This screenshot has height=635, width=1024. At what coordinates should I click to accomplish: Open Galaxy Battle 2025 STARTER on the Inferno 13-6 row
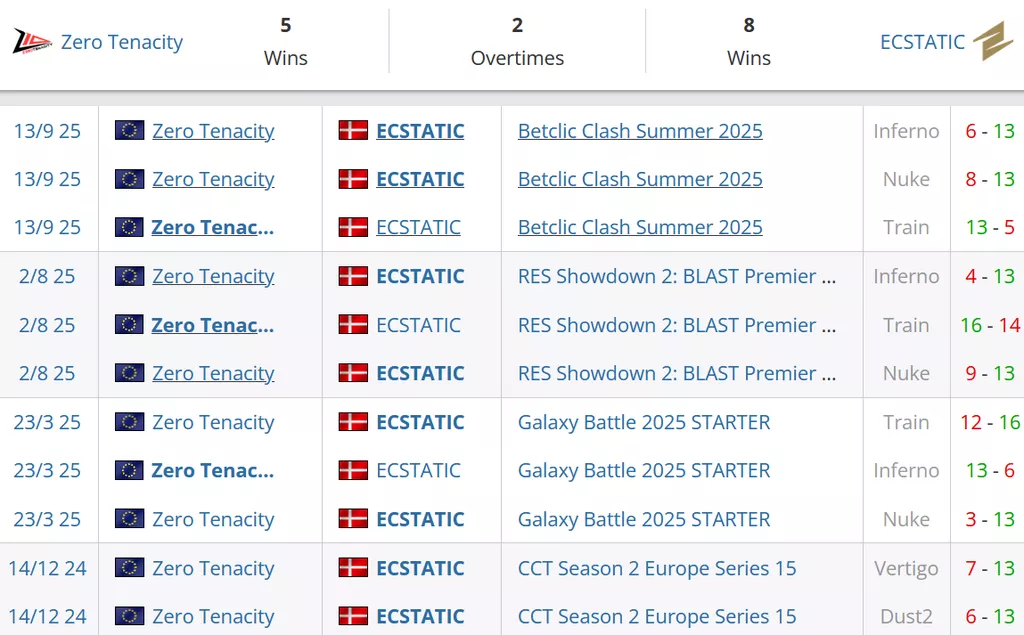644,470
